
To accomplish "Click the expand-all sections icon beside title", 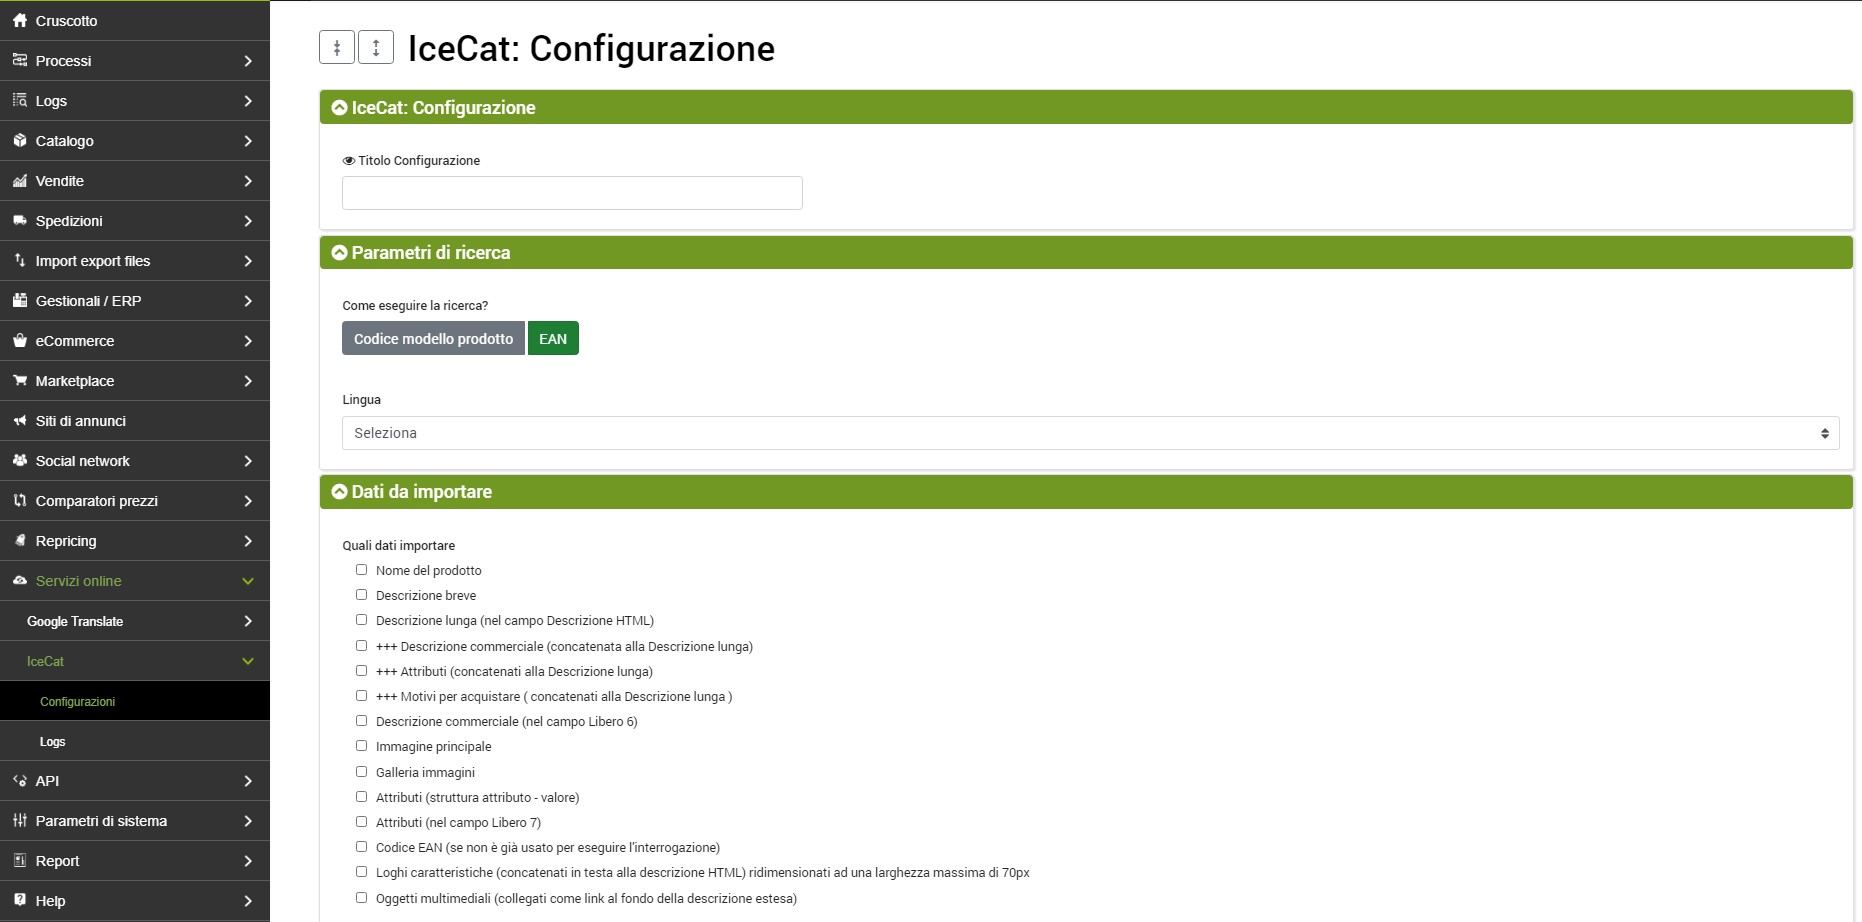I will 376,47.
